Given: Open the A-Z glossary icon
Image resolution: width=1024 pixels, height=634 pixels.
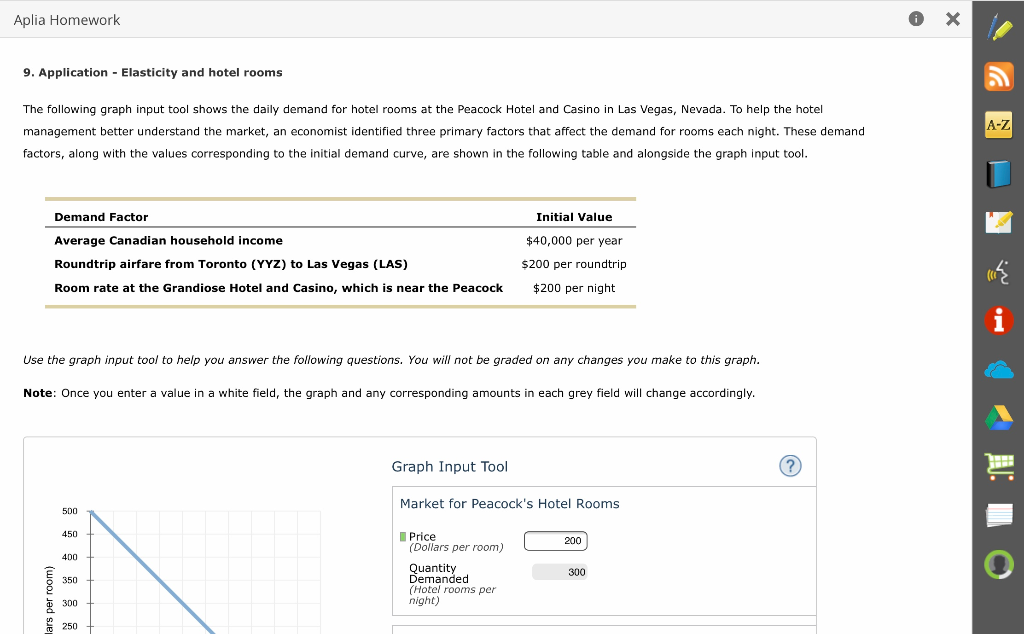Looking at the screenshot, I should [997, 124].
